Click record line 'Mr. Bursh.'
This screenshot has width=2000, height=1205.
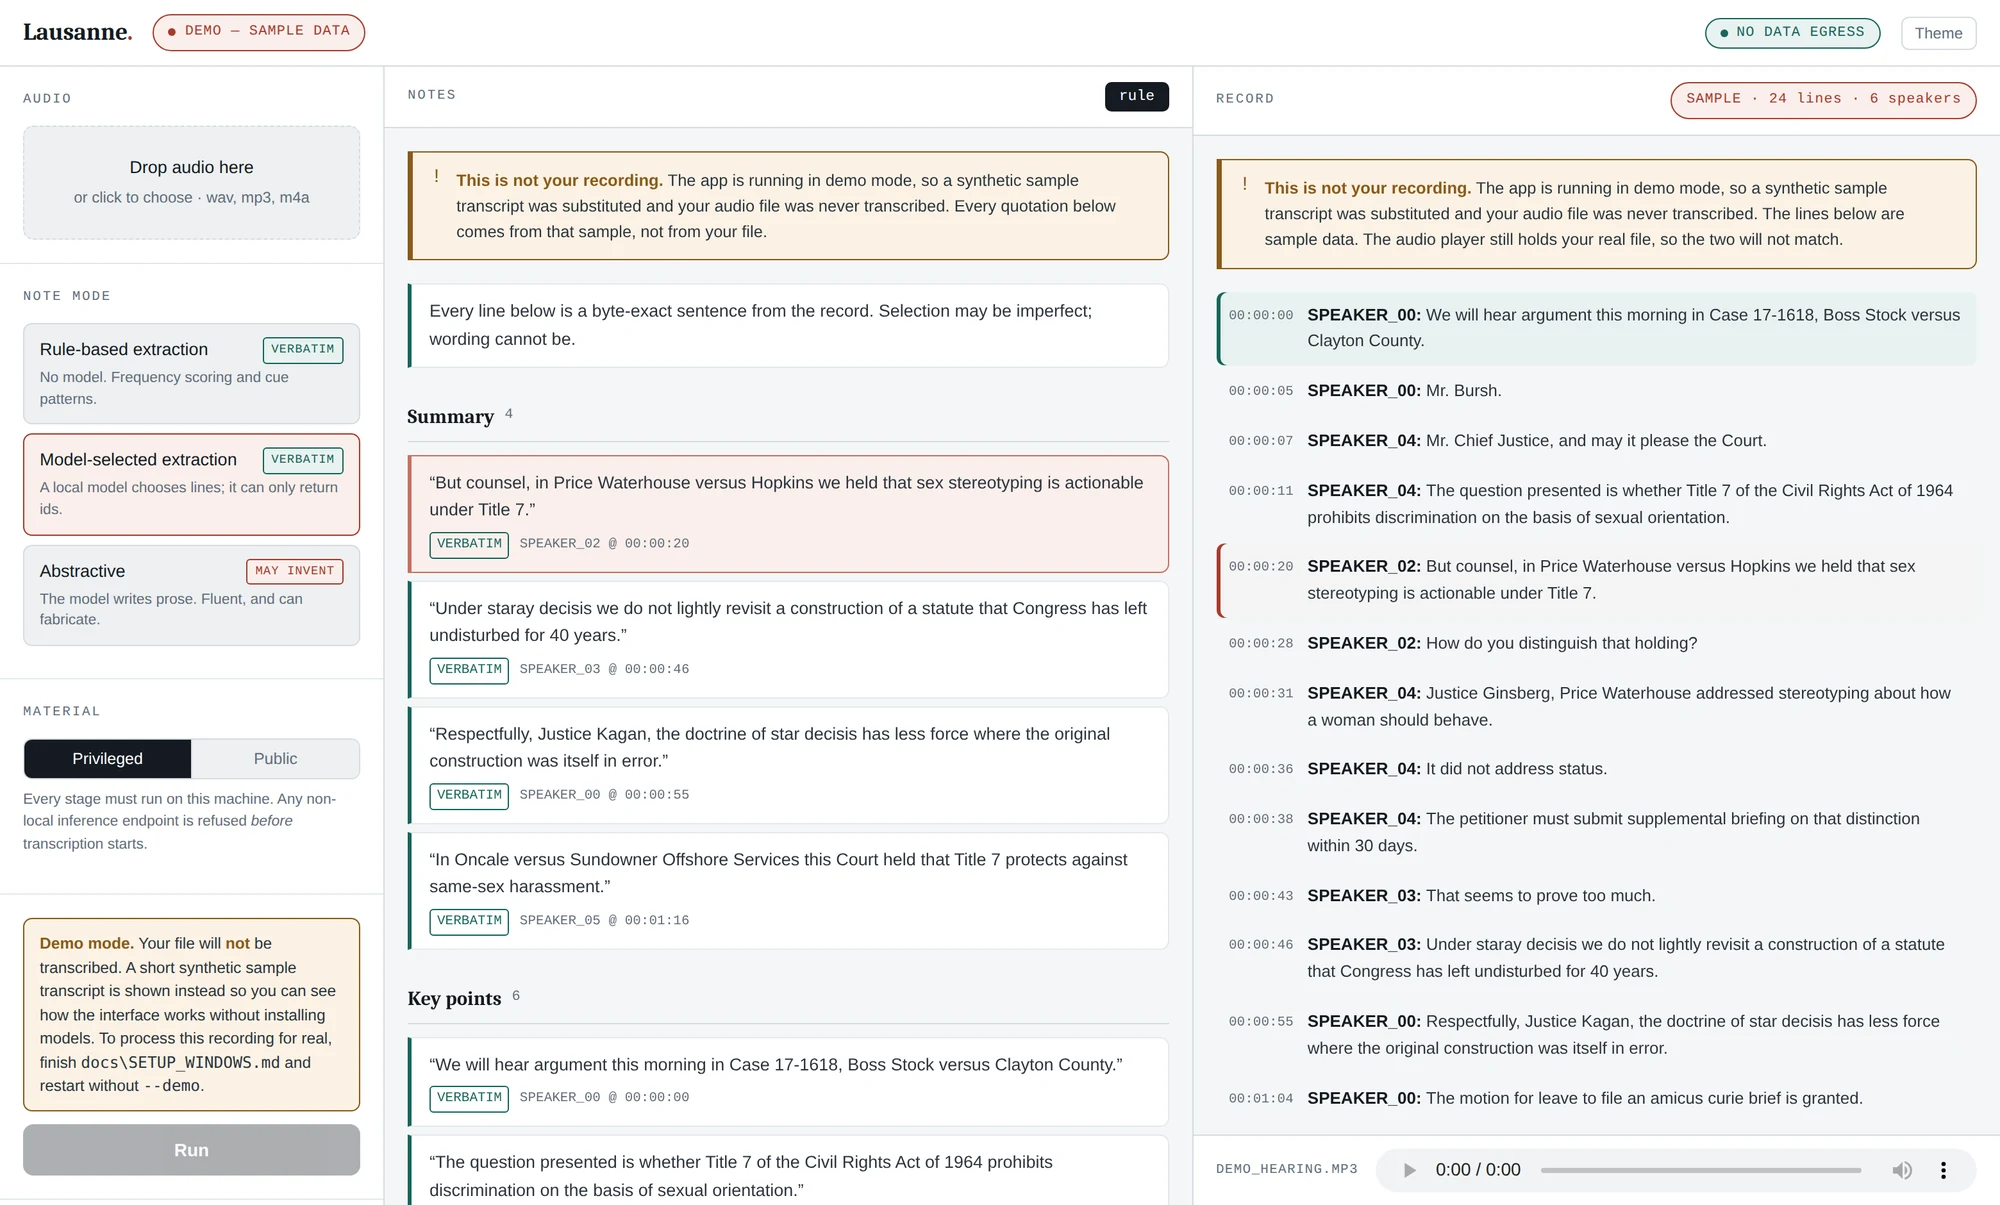(x=1596, y=391)
